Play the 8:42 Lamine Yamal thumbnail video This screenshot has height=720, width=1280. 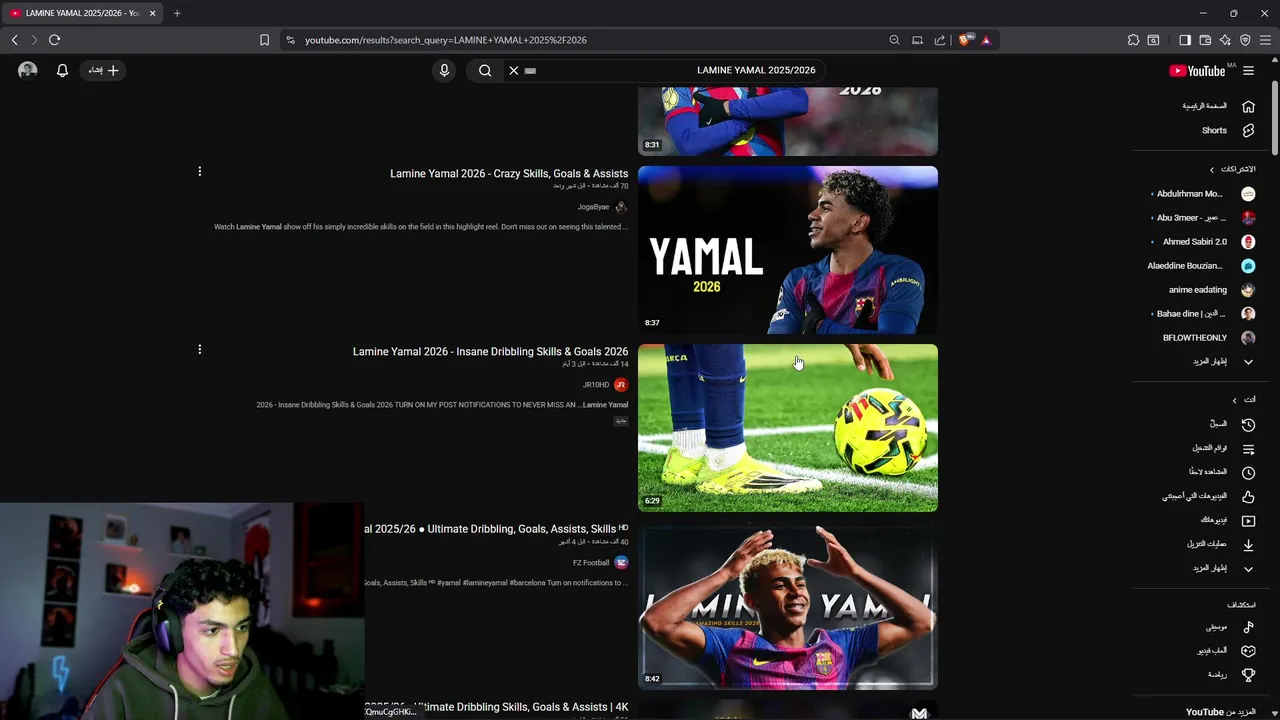pos(788,606)
